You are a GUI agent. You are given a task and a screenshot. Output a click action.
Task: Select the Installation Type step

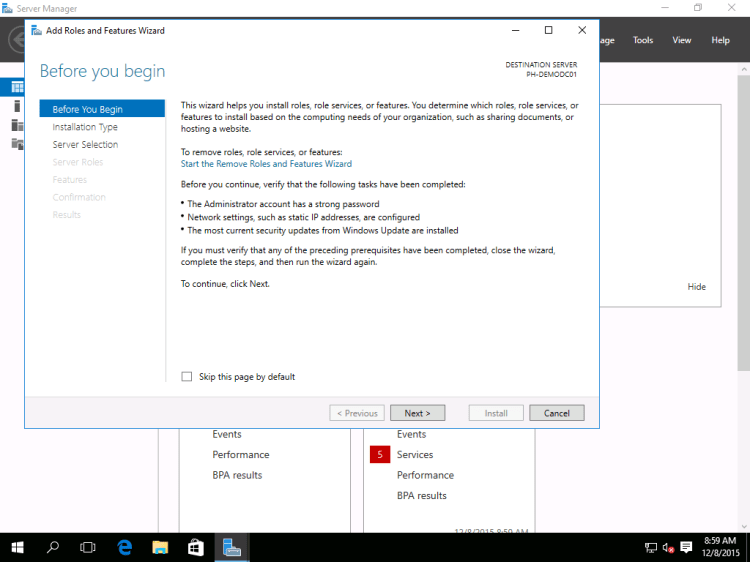[x=85, y=127]
